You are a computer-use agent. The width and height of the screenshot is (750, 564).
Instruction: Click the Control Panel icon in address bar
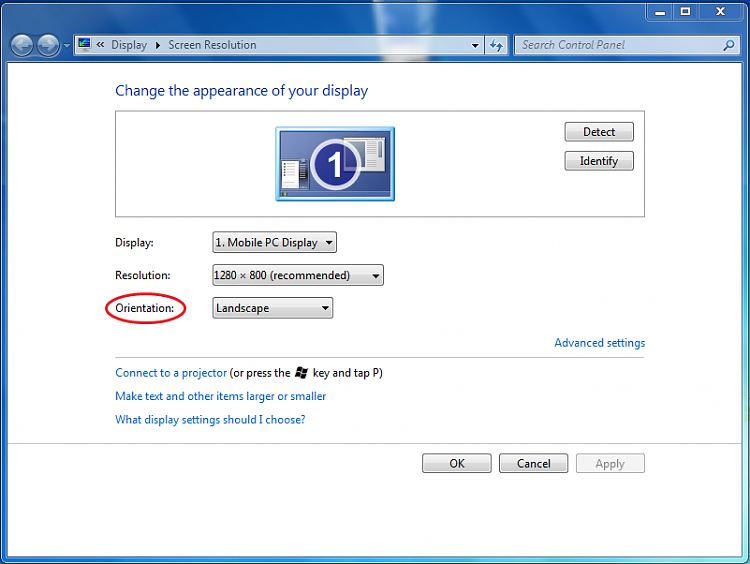(x=84, y=44)
